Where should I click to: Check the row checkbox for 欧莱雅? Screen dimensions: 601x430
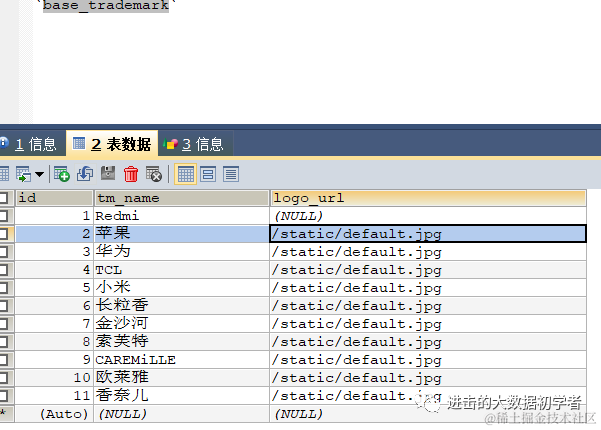pyautogui.click(x=4, y=378)
